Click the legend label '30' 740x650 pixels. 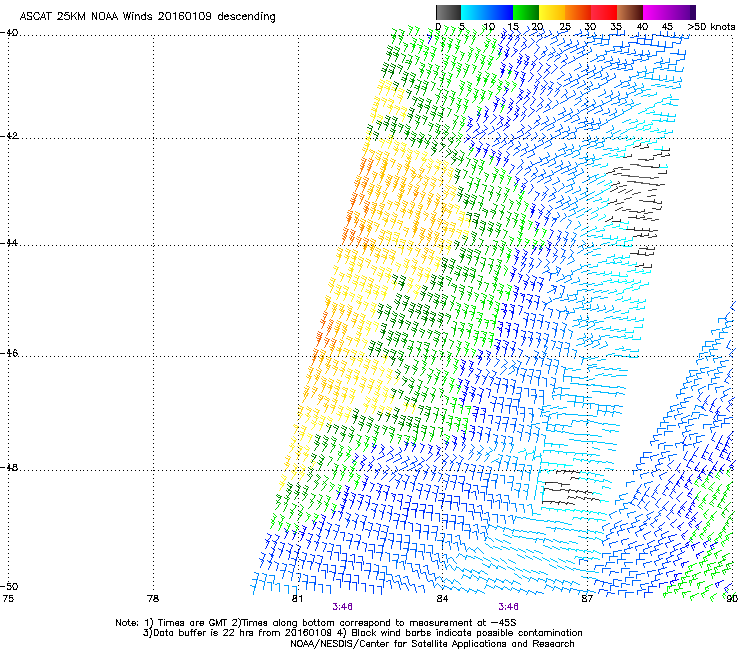click(590, 27)
